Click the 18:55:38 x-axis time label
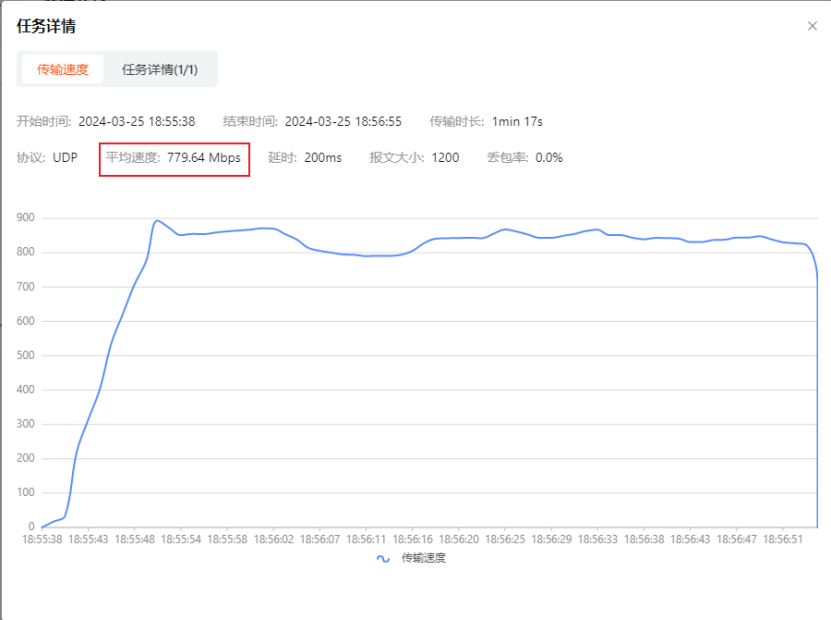The image size is (831, 620). click(42, 538)
